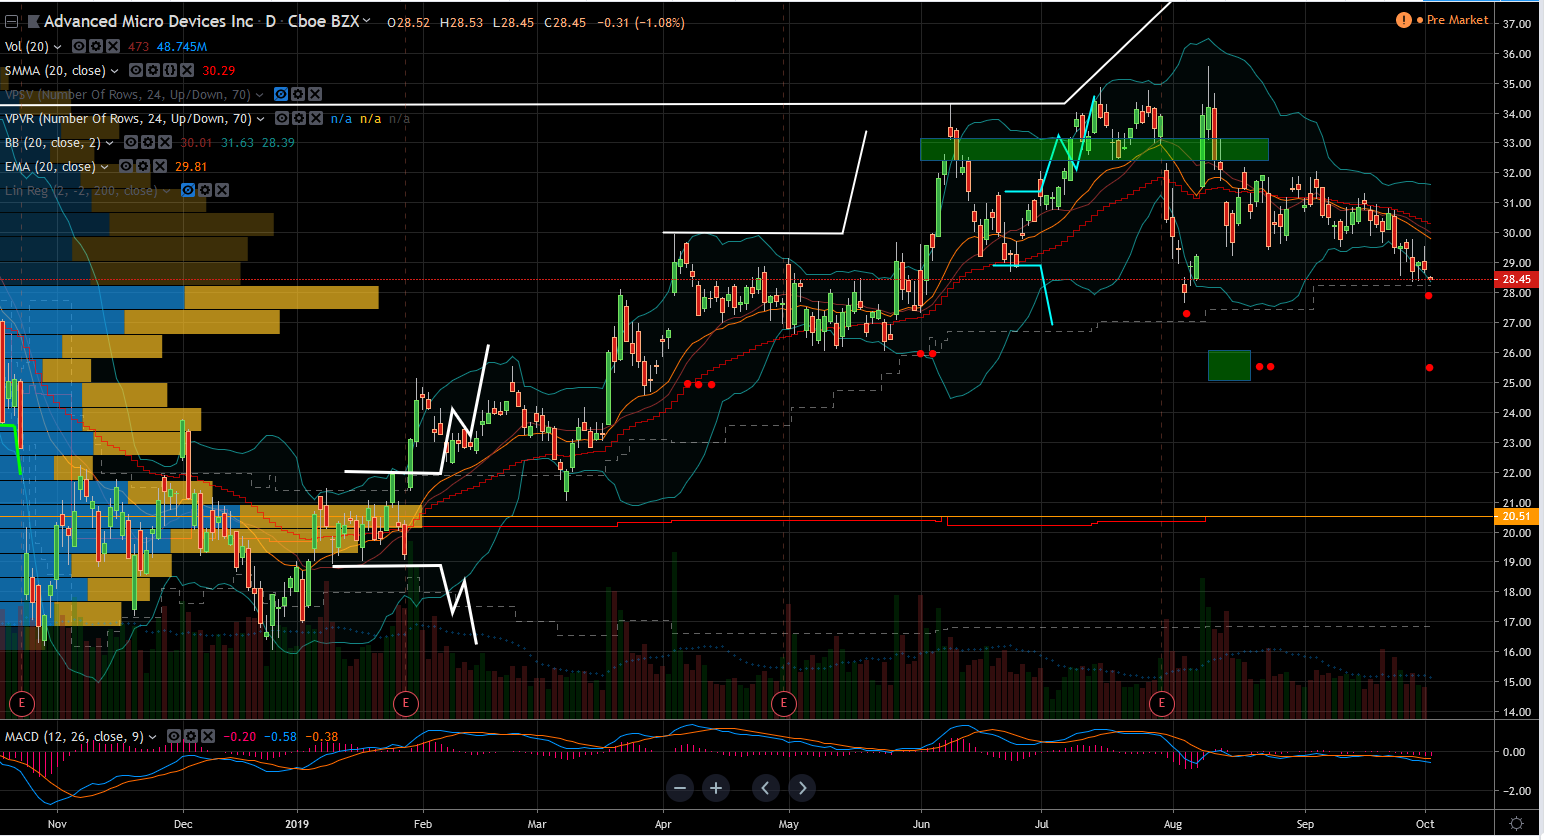Select the small green rectangle near 25.50
Viewport: 1544px width, 840px height.
[1229, 365]
